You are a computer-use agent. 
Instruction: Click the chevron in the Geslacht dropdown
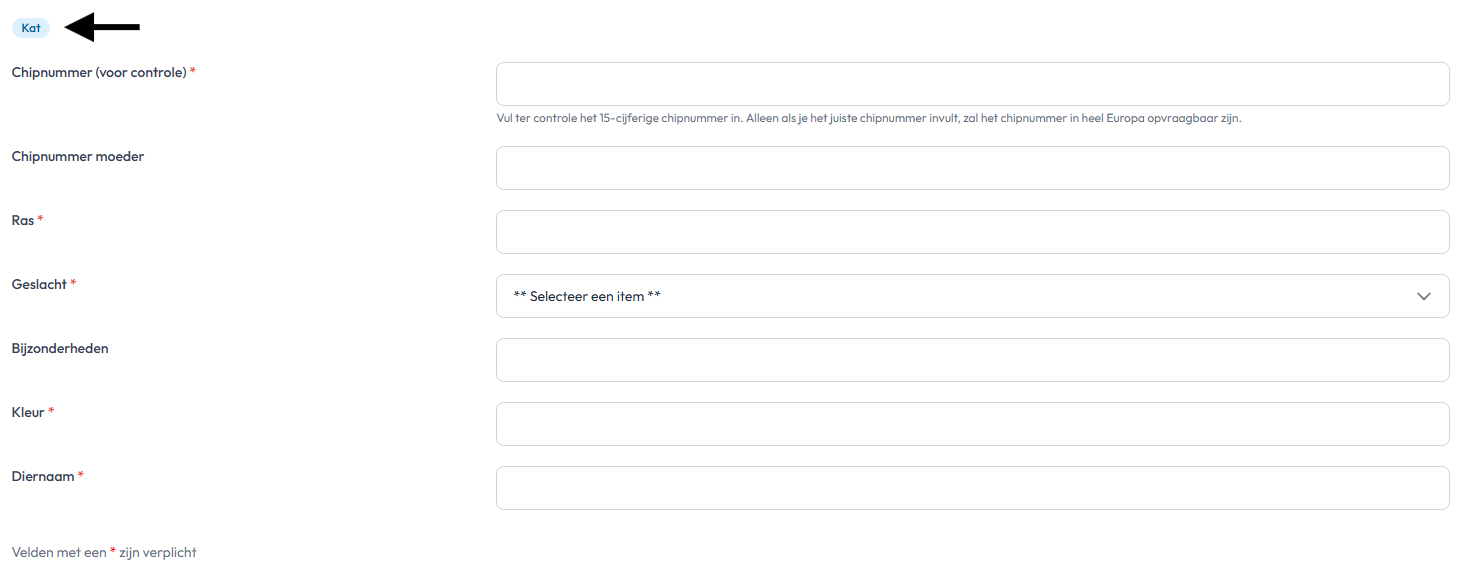point(1424,296)
